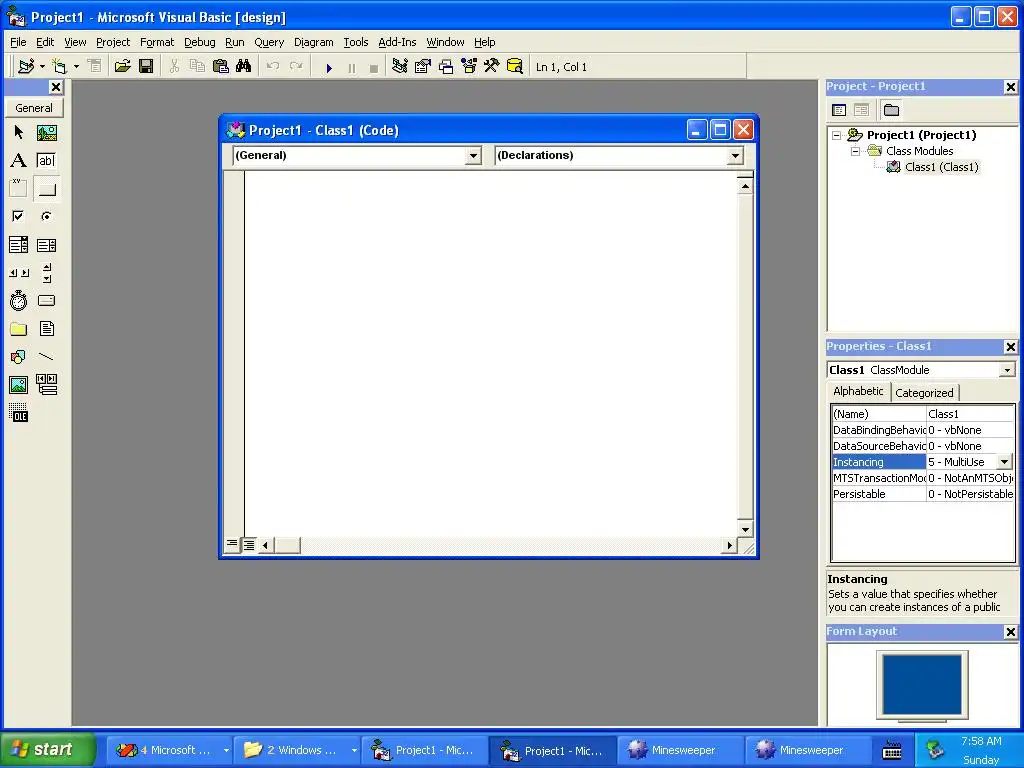Viewport: 1024px width, 768px height.
Task: Collapse the Class Modules folder node
Action: tap(856, 151)
